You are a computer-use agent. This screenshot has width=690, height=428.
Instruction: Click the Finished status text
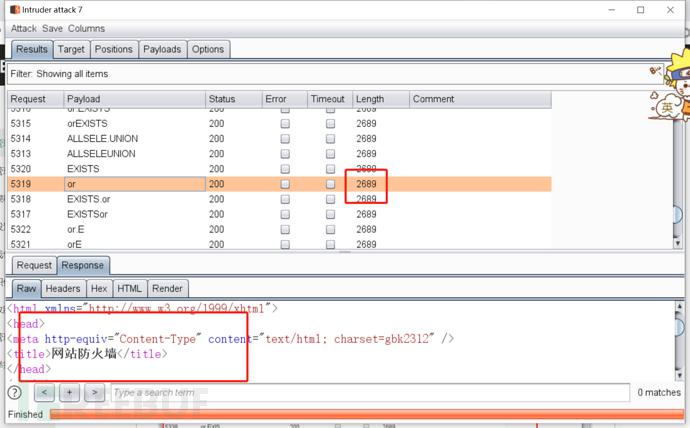[26, 414]
